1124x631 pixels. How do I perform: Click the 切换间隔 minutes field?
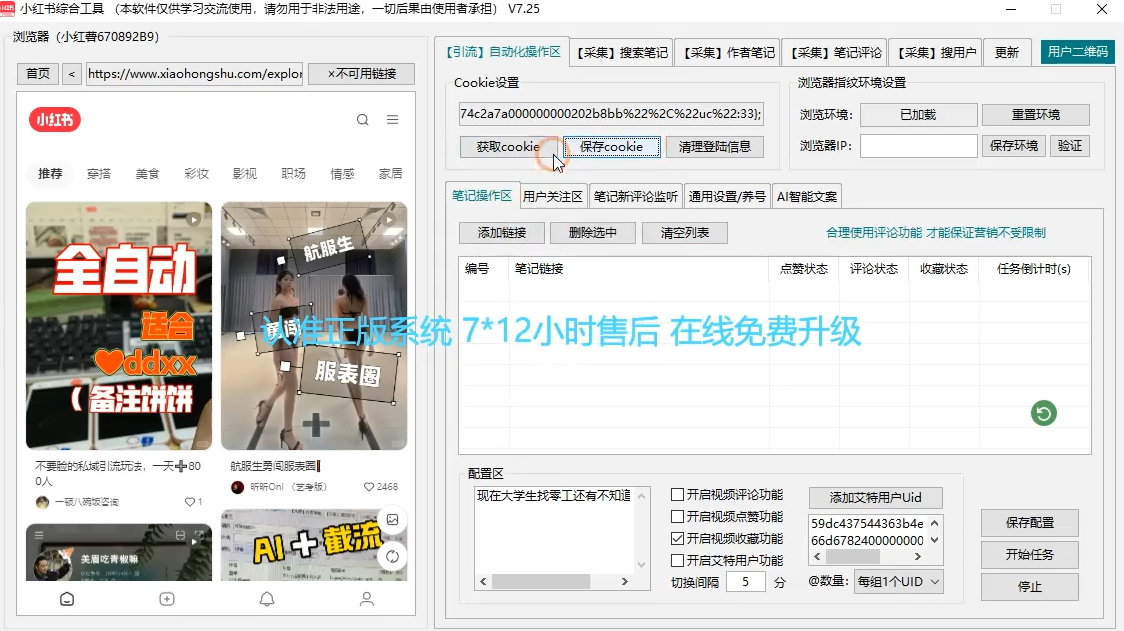746,582
